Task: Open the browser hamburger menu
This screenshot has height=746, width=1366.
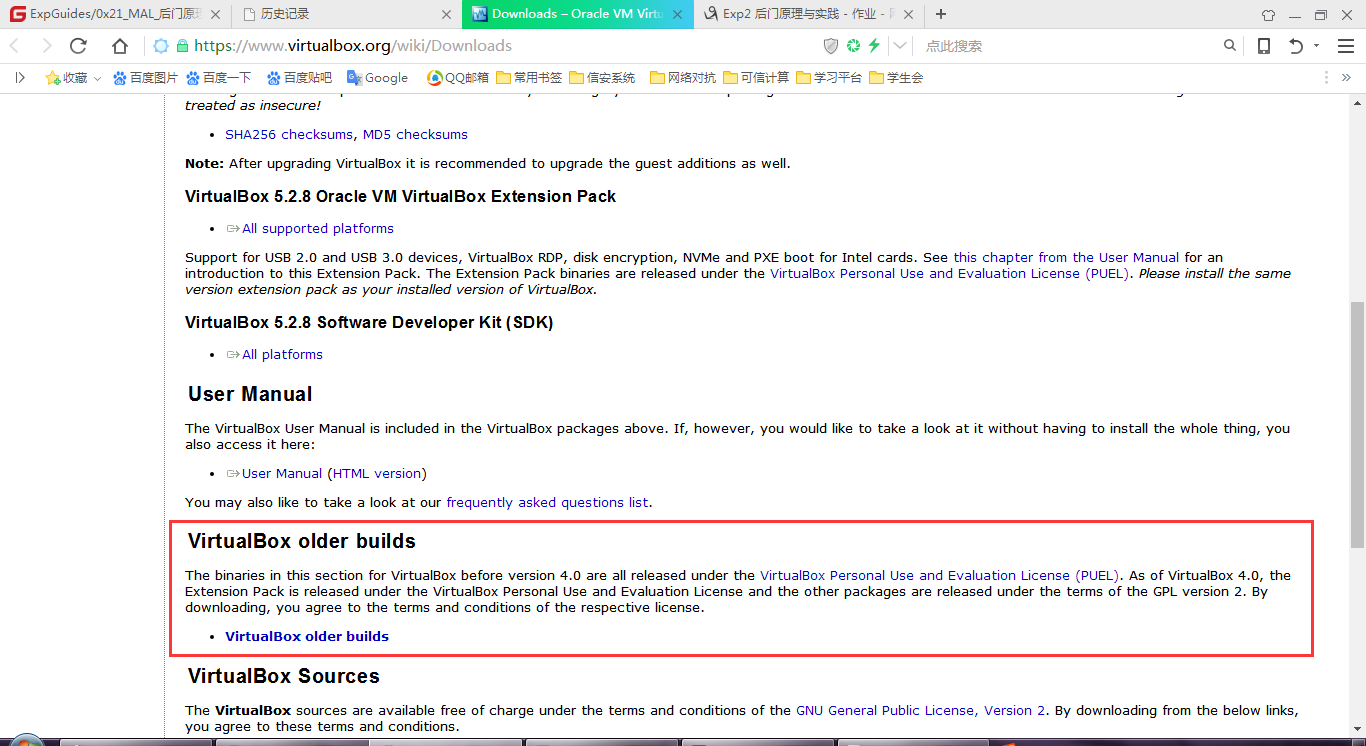Action: coord(1345,46)
